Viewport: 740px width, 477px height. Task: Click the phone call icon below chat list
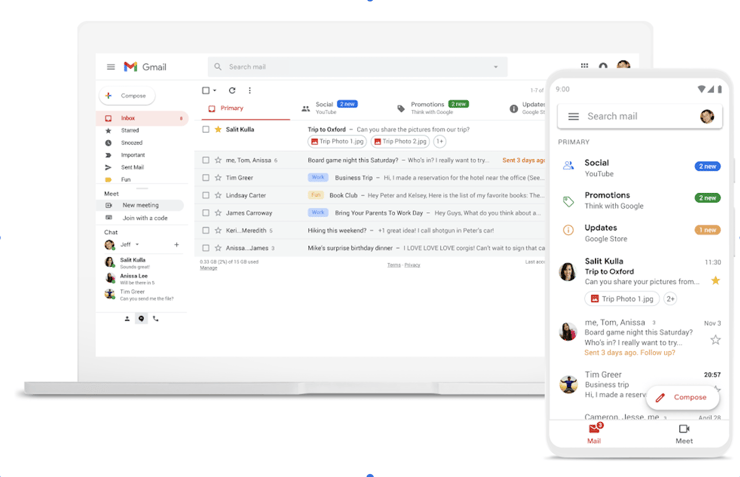pos(156,319)
